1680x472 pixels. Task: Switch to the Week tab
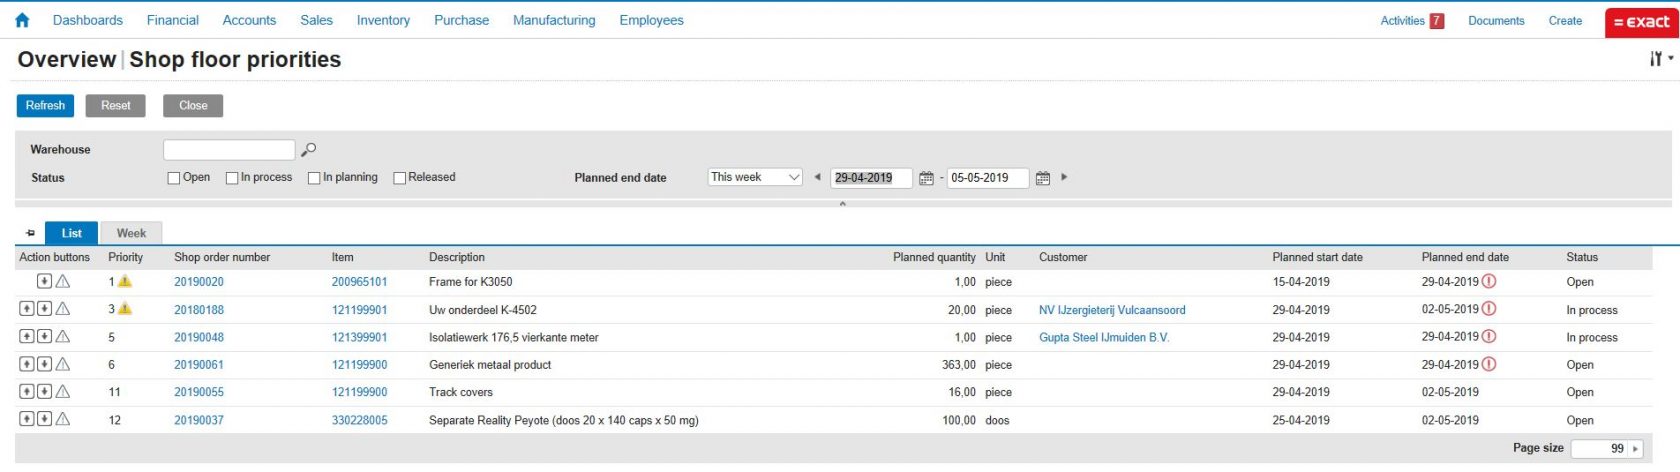pyautogui.click(x=131, y=233)
